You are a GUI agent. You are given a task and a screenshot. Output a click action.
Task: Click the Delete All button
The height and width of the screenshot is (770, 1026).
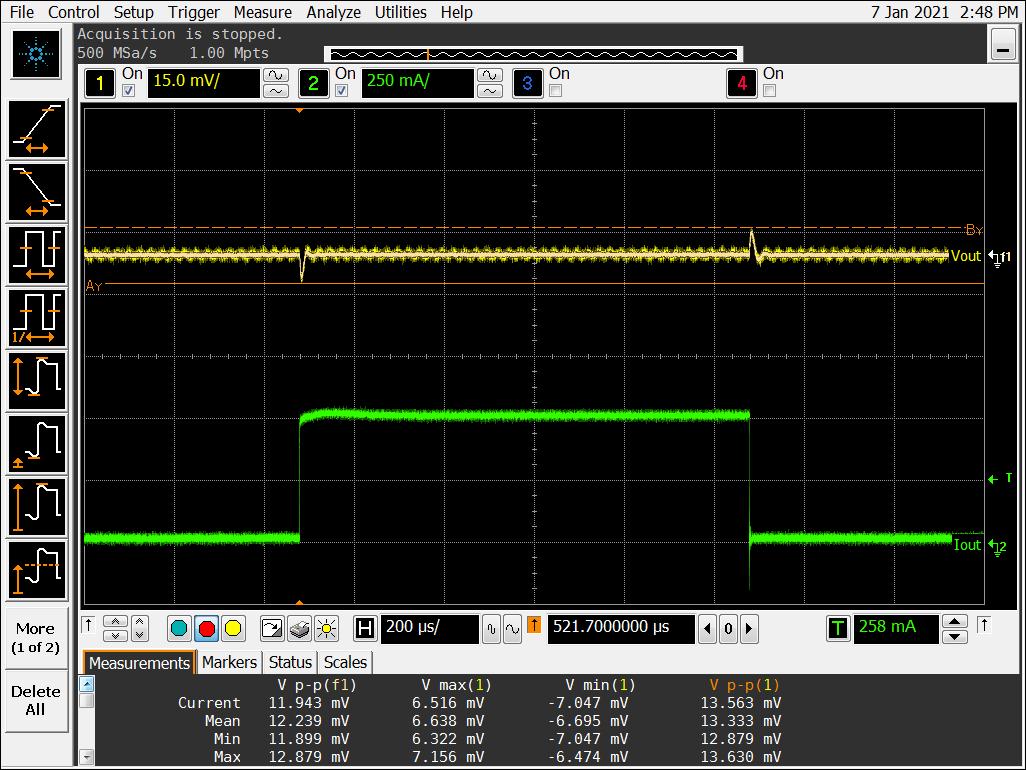pyautogui.click(x=35, y=701)
